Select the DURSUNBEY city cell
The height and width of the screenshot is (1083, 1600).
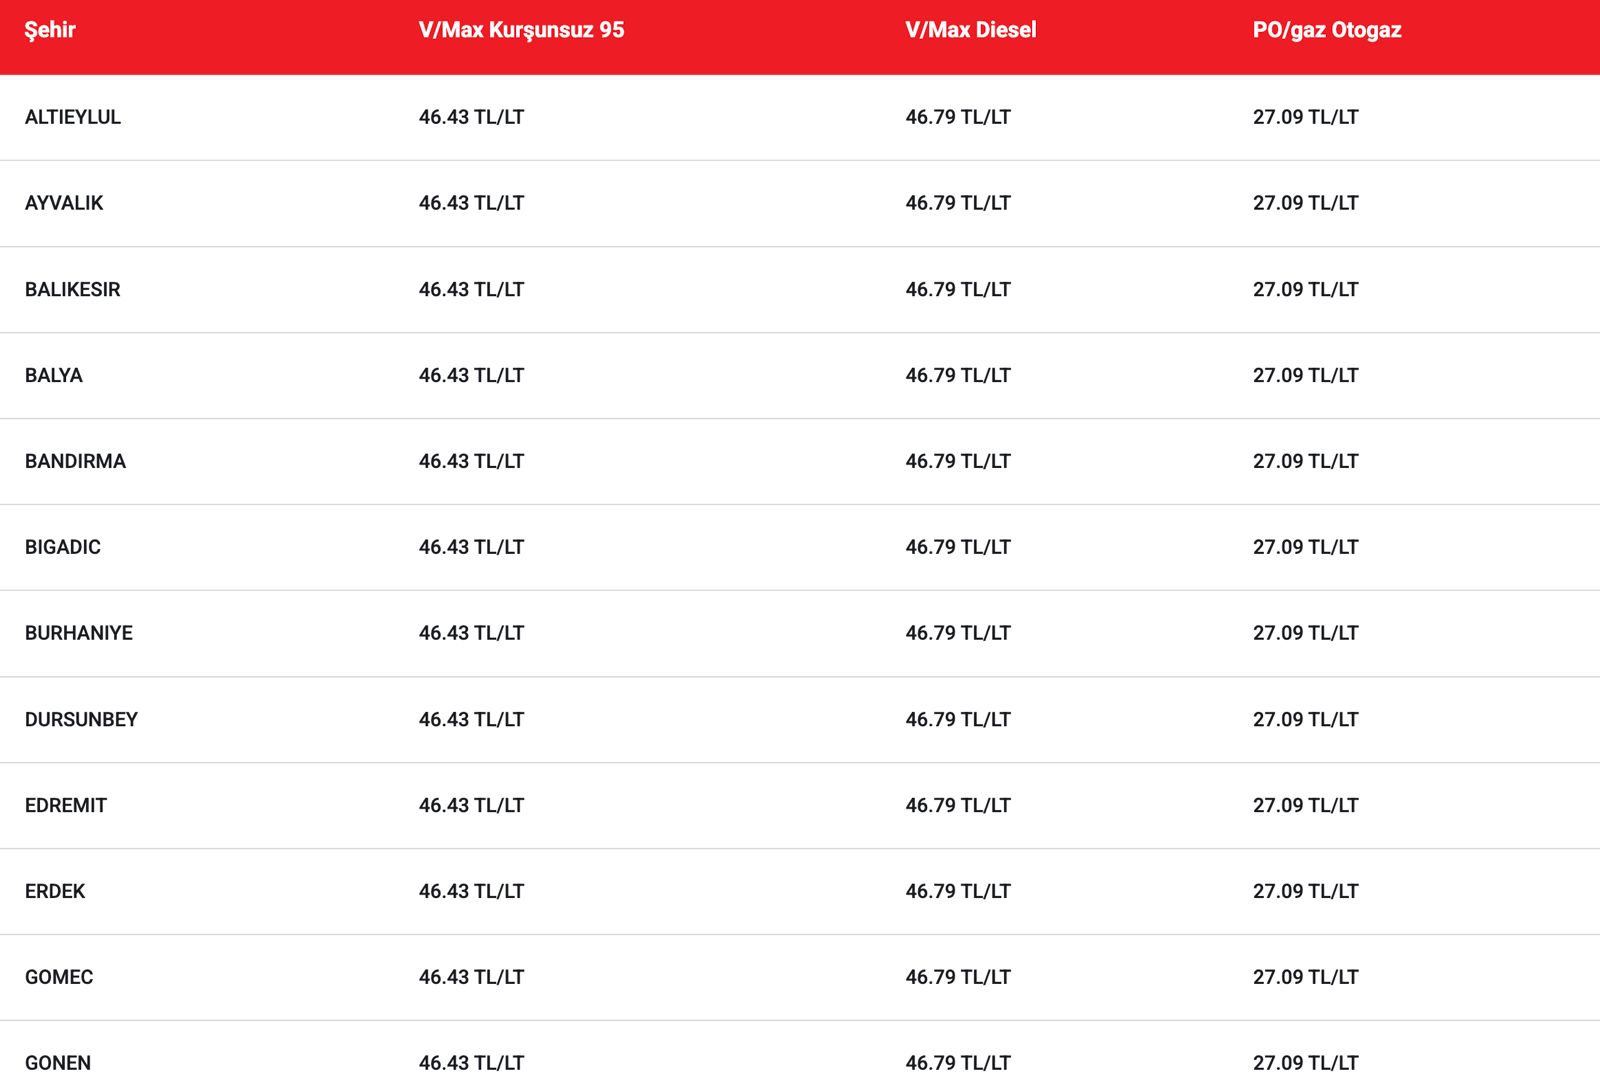point(81,719)
